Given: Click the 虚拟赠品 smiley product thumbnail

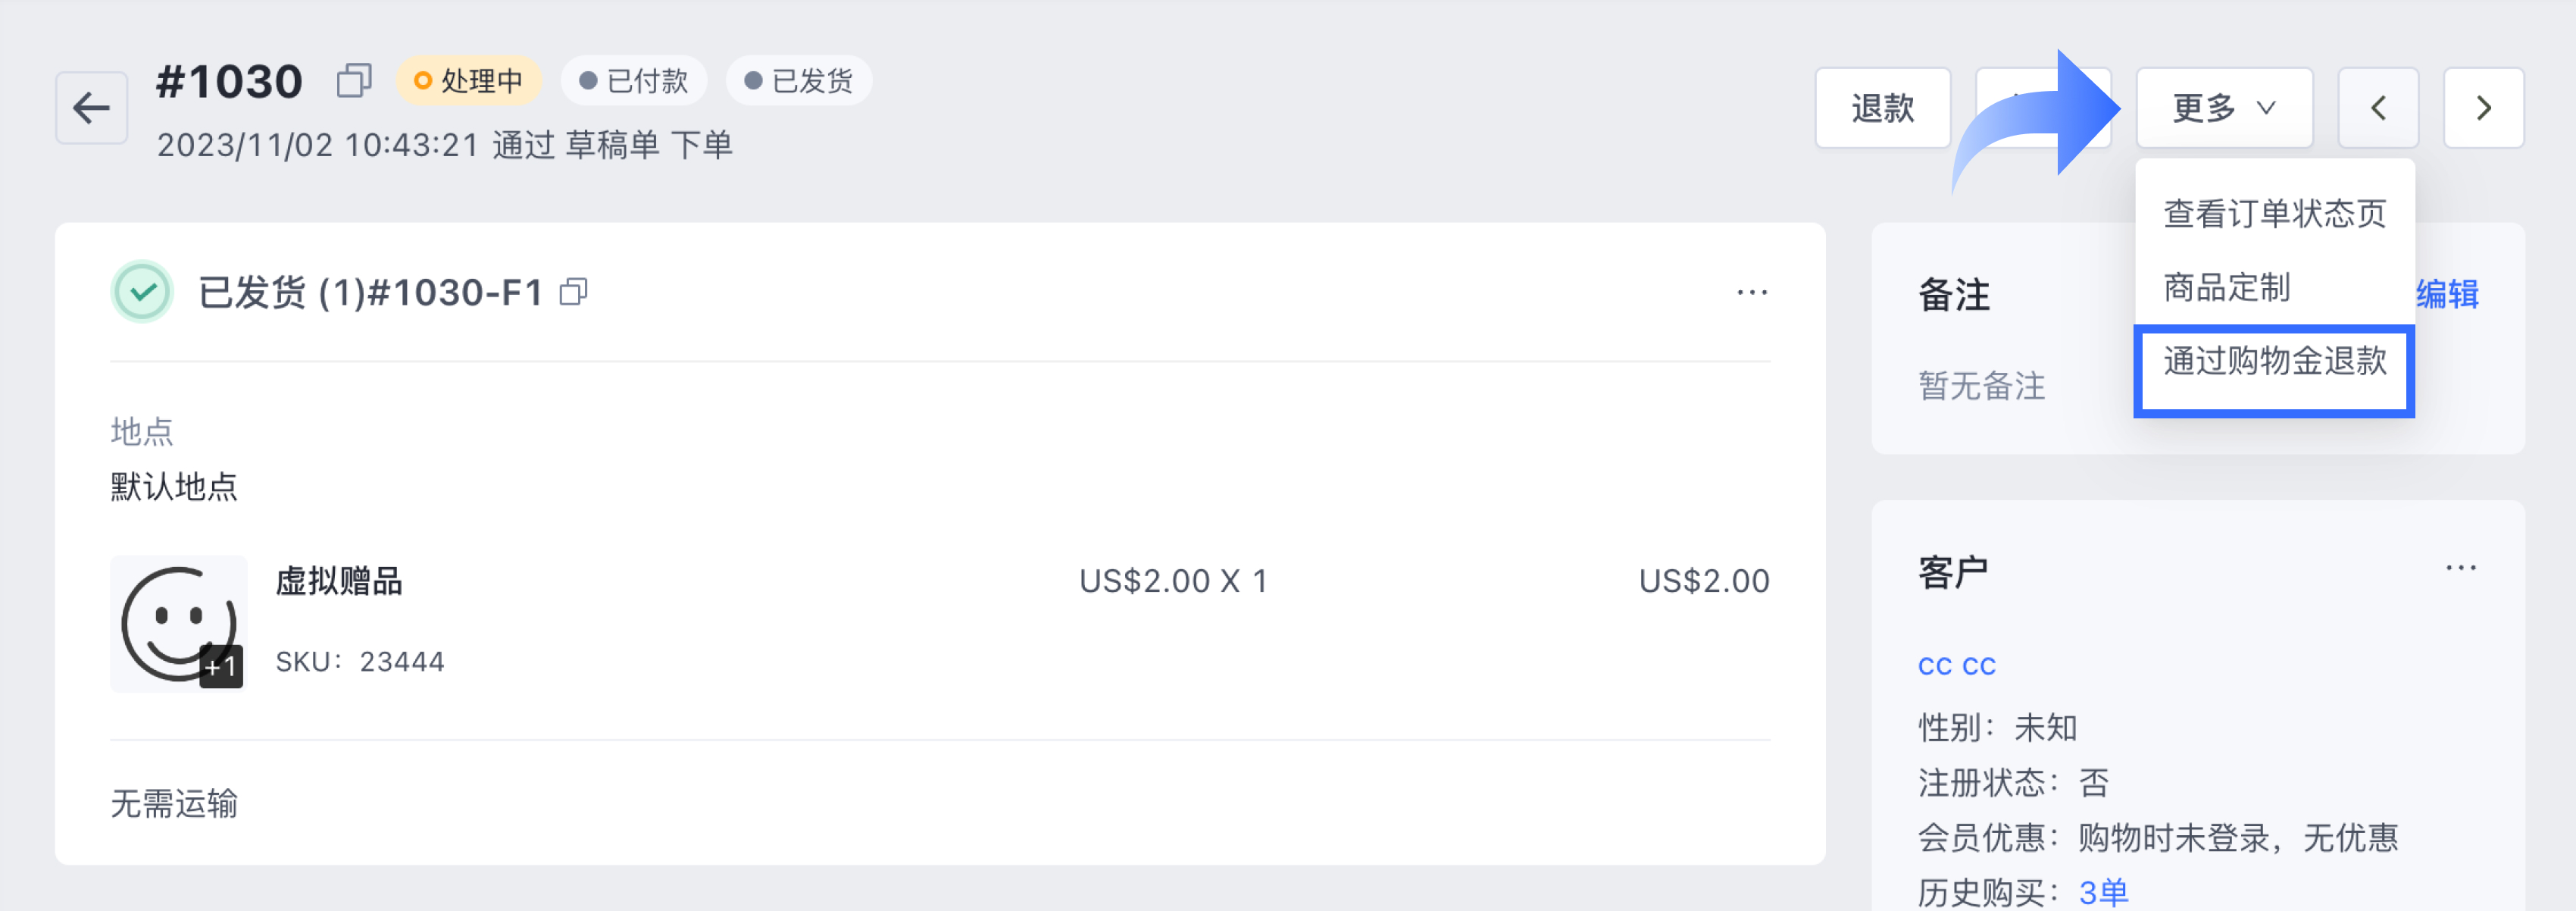Looking at the screenshot, I should pos(178,623).
